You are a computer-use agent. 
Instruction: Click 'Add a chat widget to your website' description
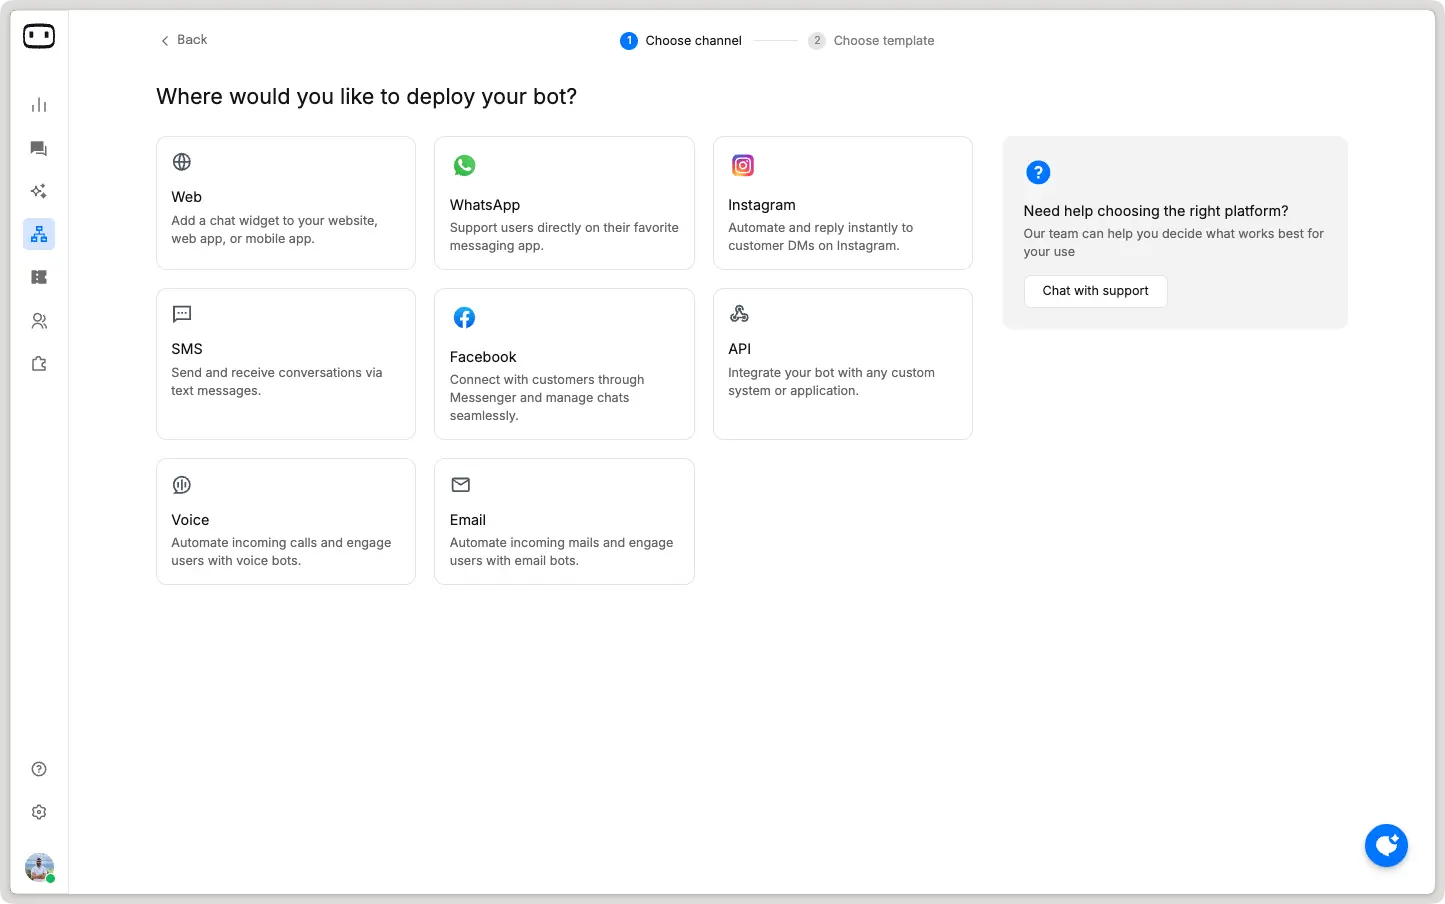coord(274,230)
